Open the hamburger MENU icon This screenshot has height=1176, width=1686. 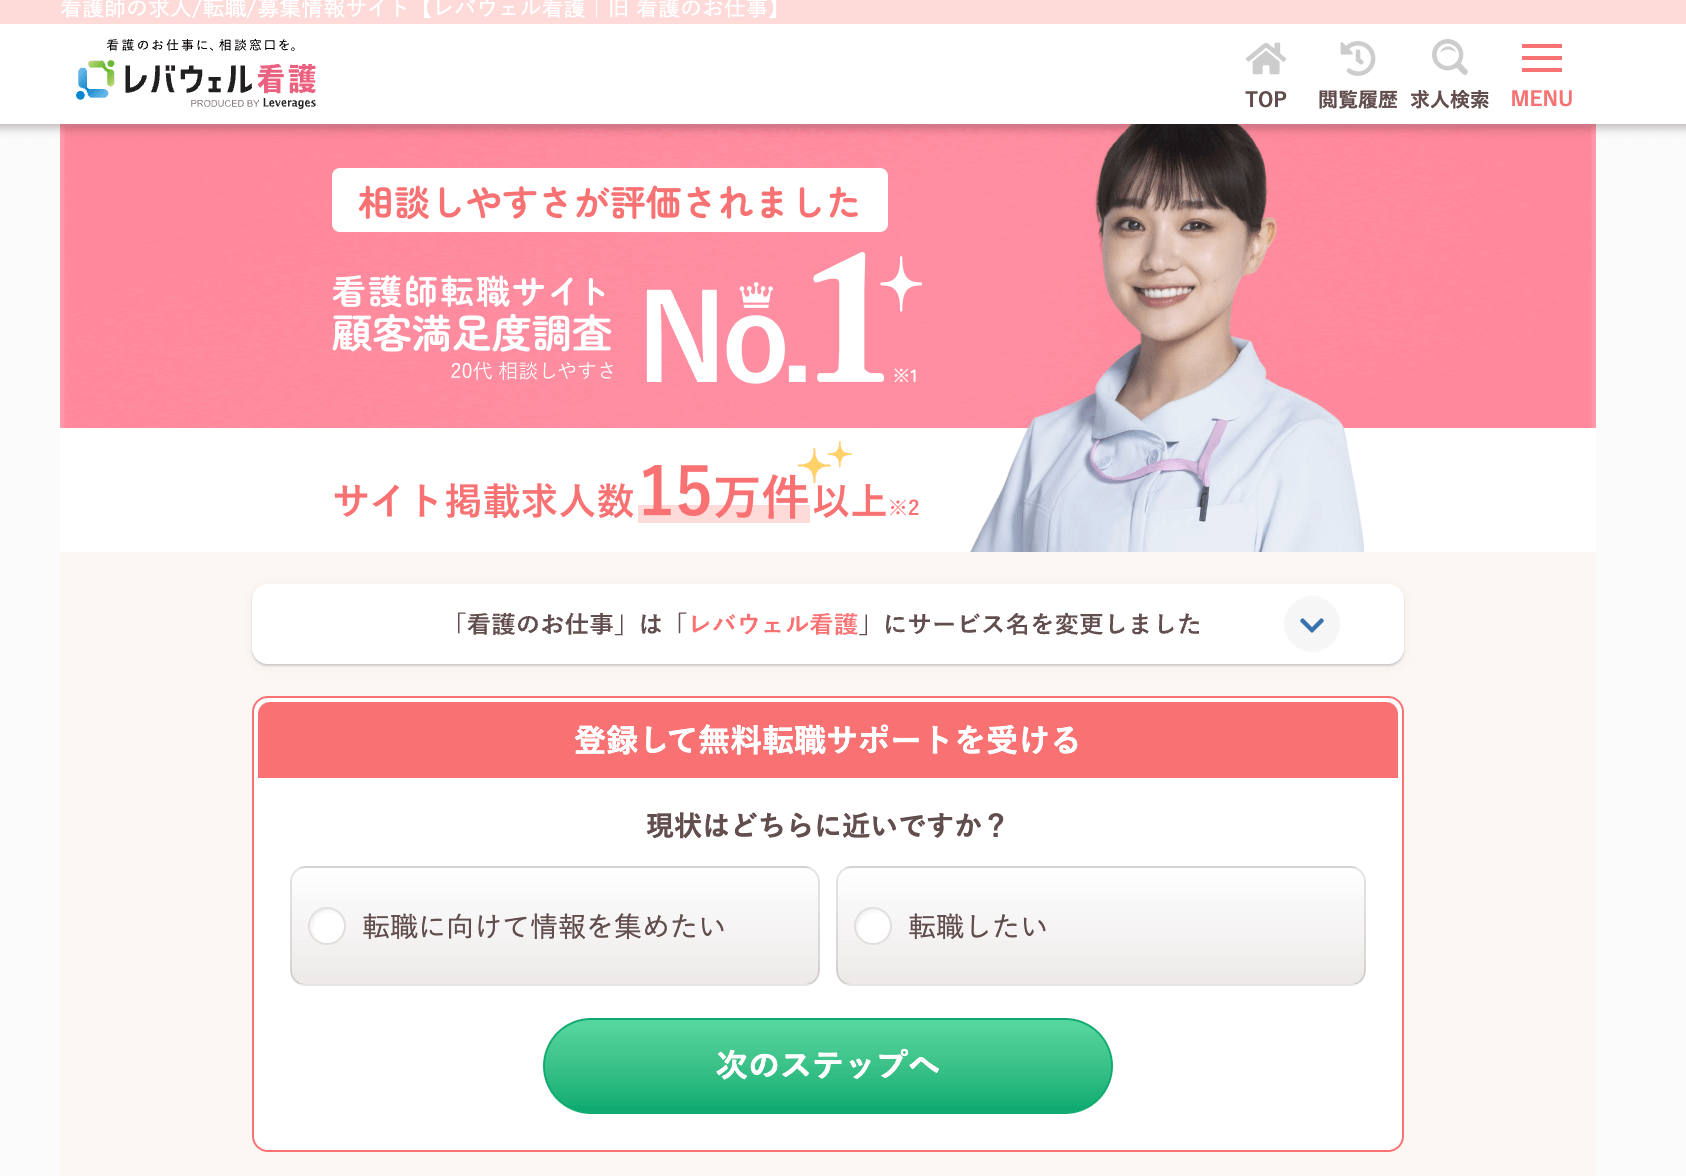[1542, 58]
